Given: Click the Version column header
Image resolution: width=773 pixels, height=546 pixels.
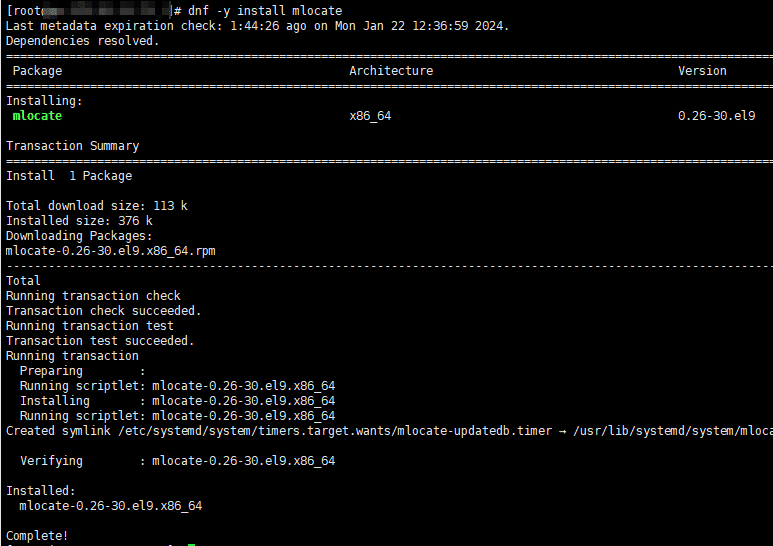Looking at the screenshot, I should pos(702,71).
